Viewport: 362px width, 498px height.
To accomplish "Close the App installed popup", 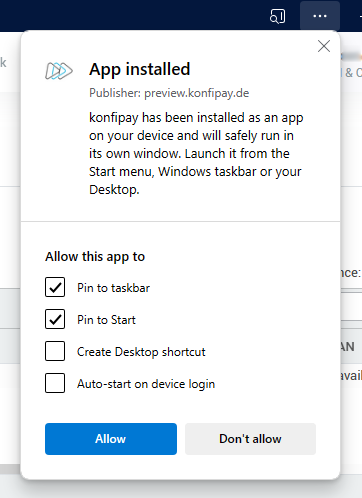I will click(324, 46).
